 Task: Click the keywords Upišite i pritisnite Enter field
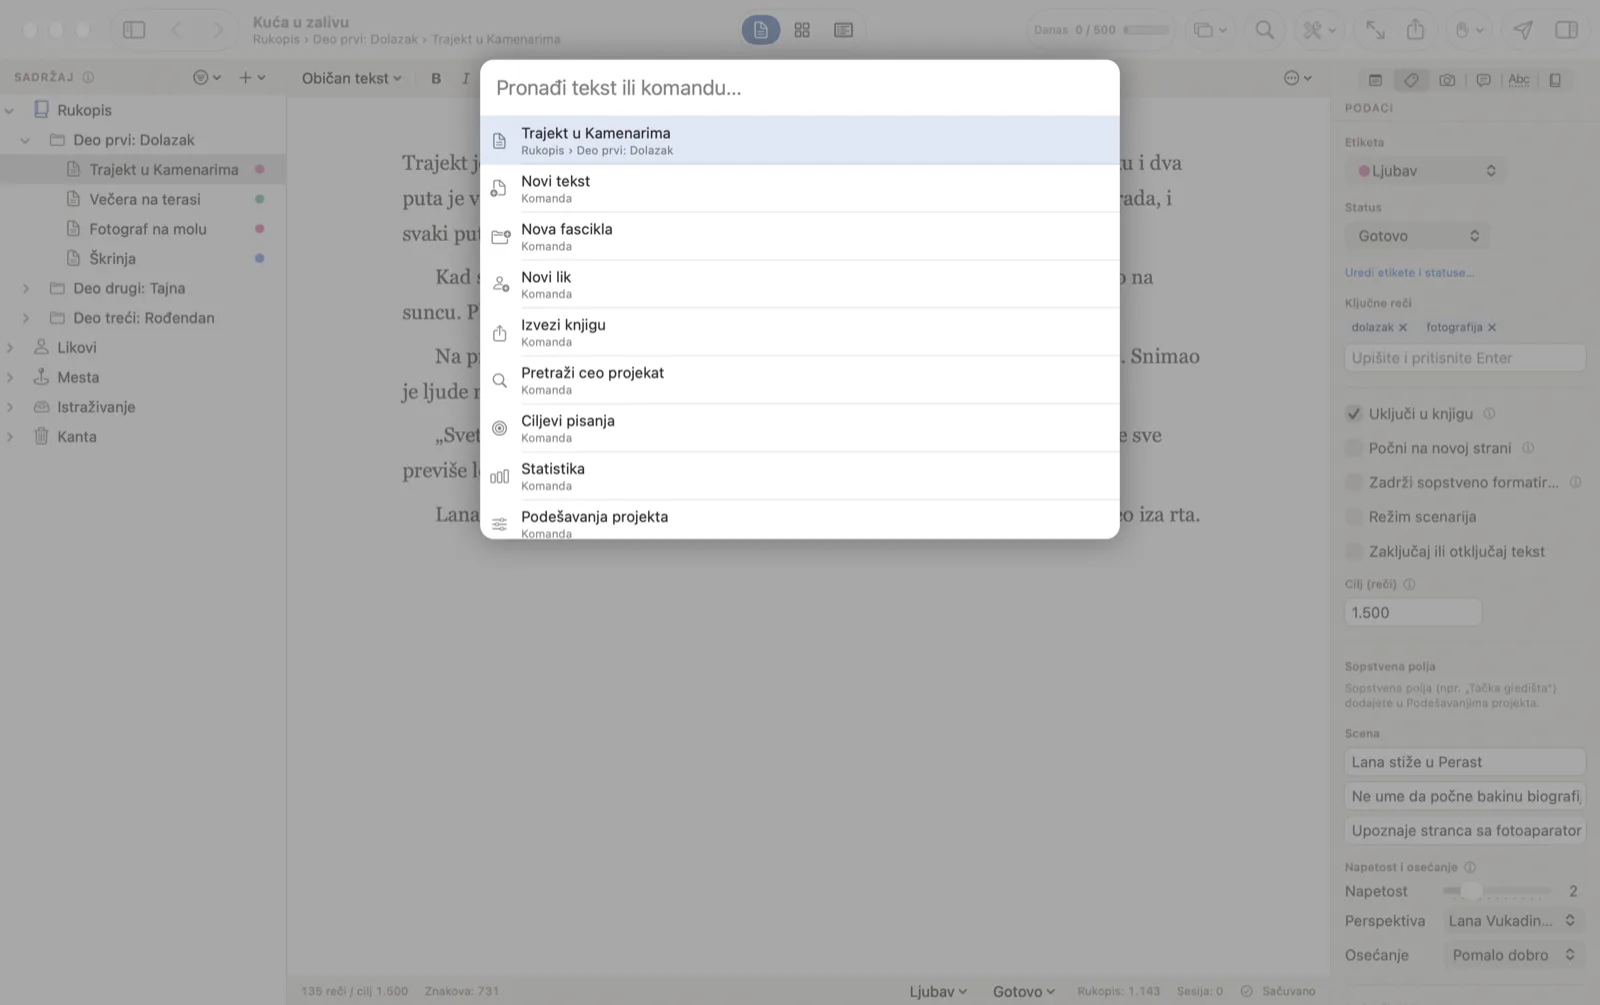click(1465, 358)
